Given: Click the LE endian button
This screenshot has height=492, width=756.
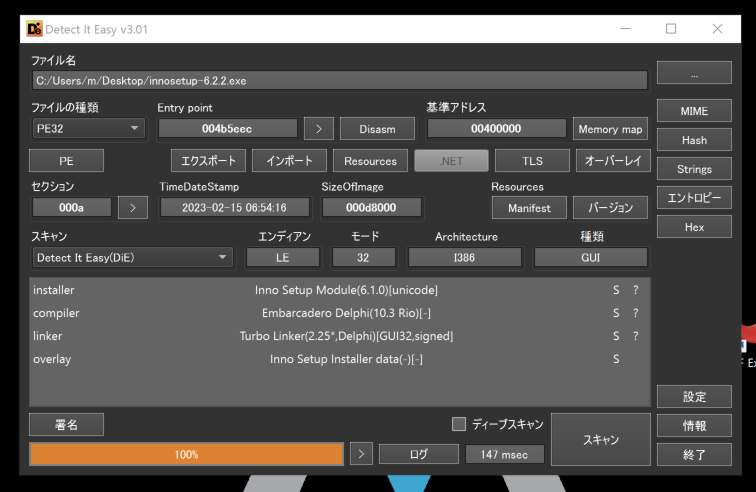Looking at the screenshot, I should (283, 258).
